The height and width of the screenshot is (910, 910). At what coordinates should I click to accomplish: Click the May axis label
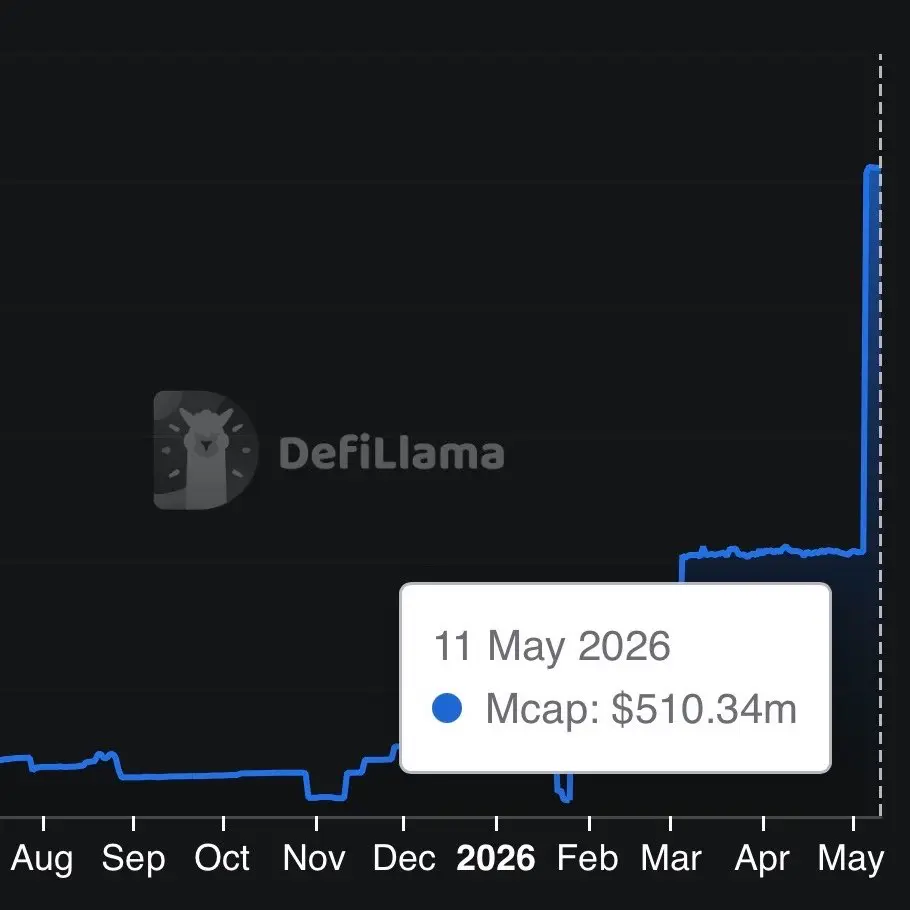coord(851,858)
